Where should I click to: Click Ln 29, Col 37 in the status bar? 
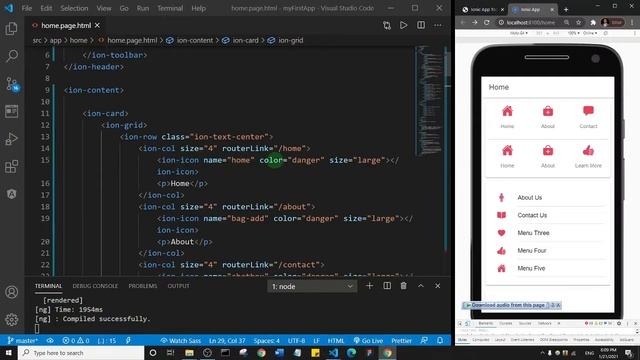click(x=227, y=340)
